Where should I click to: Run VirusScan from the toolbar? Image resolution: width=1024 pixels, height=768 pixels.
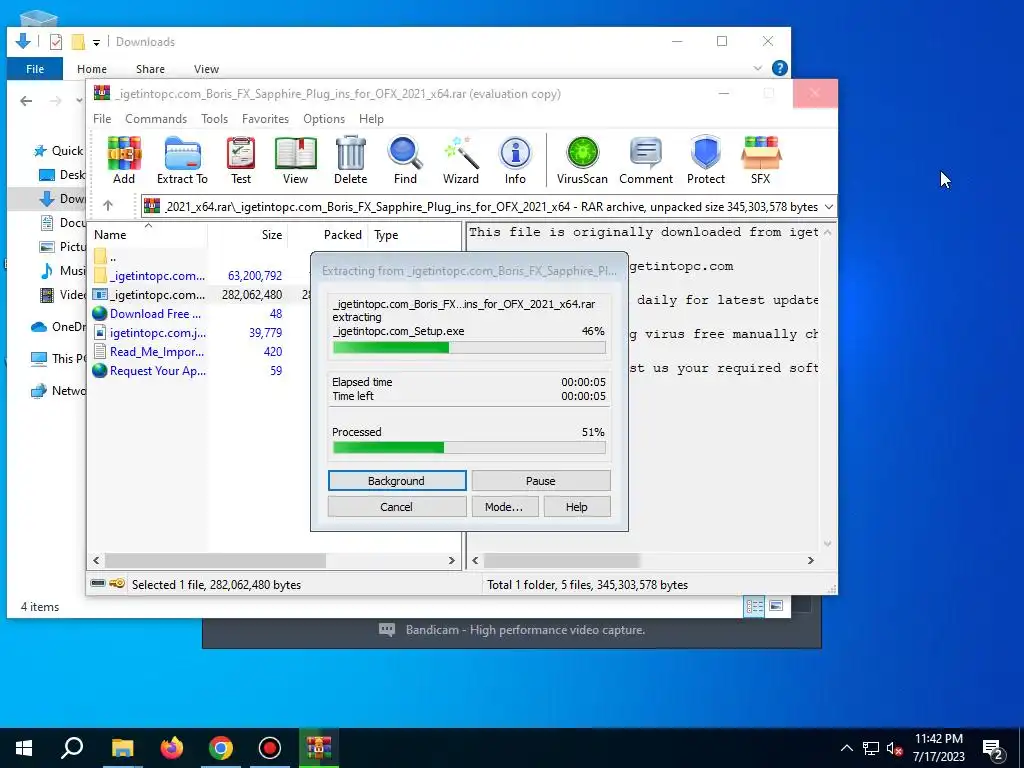(582, 161)
